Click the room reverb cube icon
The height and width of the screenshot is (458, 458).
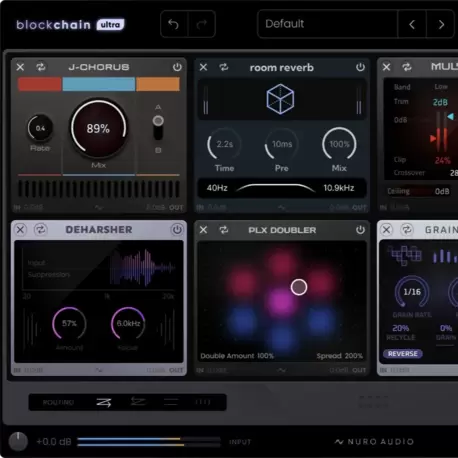pyautogui.click(x=280, y=99)
